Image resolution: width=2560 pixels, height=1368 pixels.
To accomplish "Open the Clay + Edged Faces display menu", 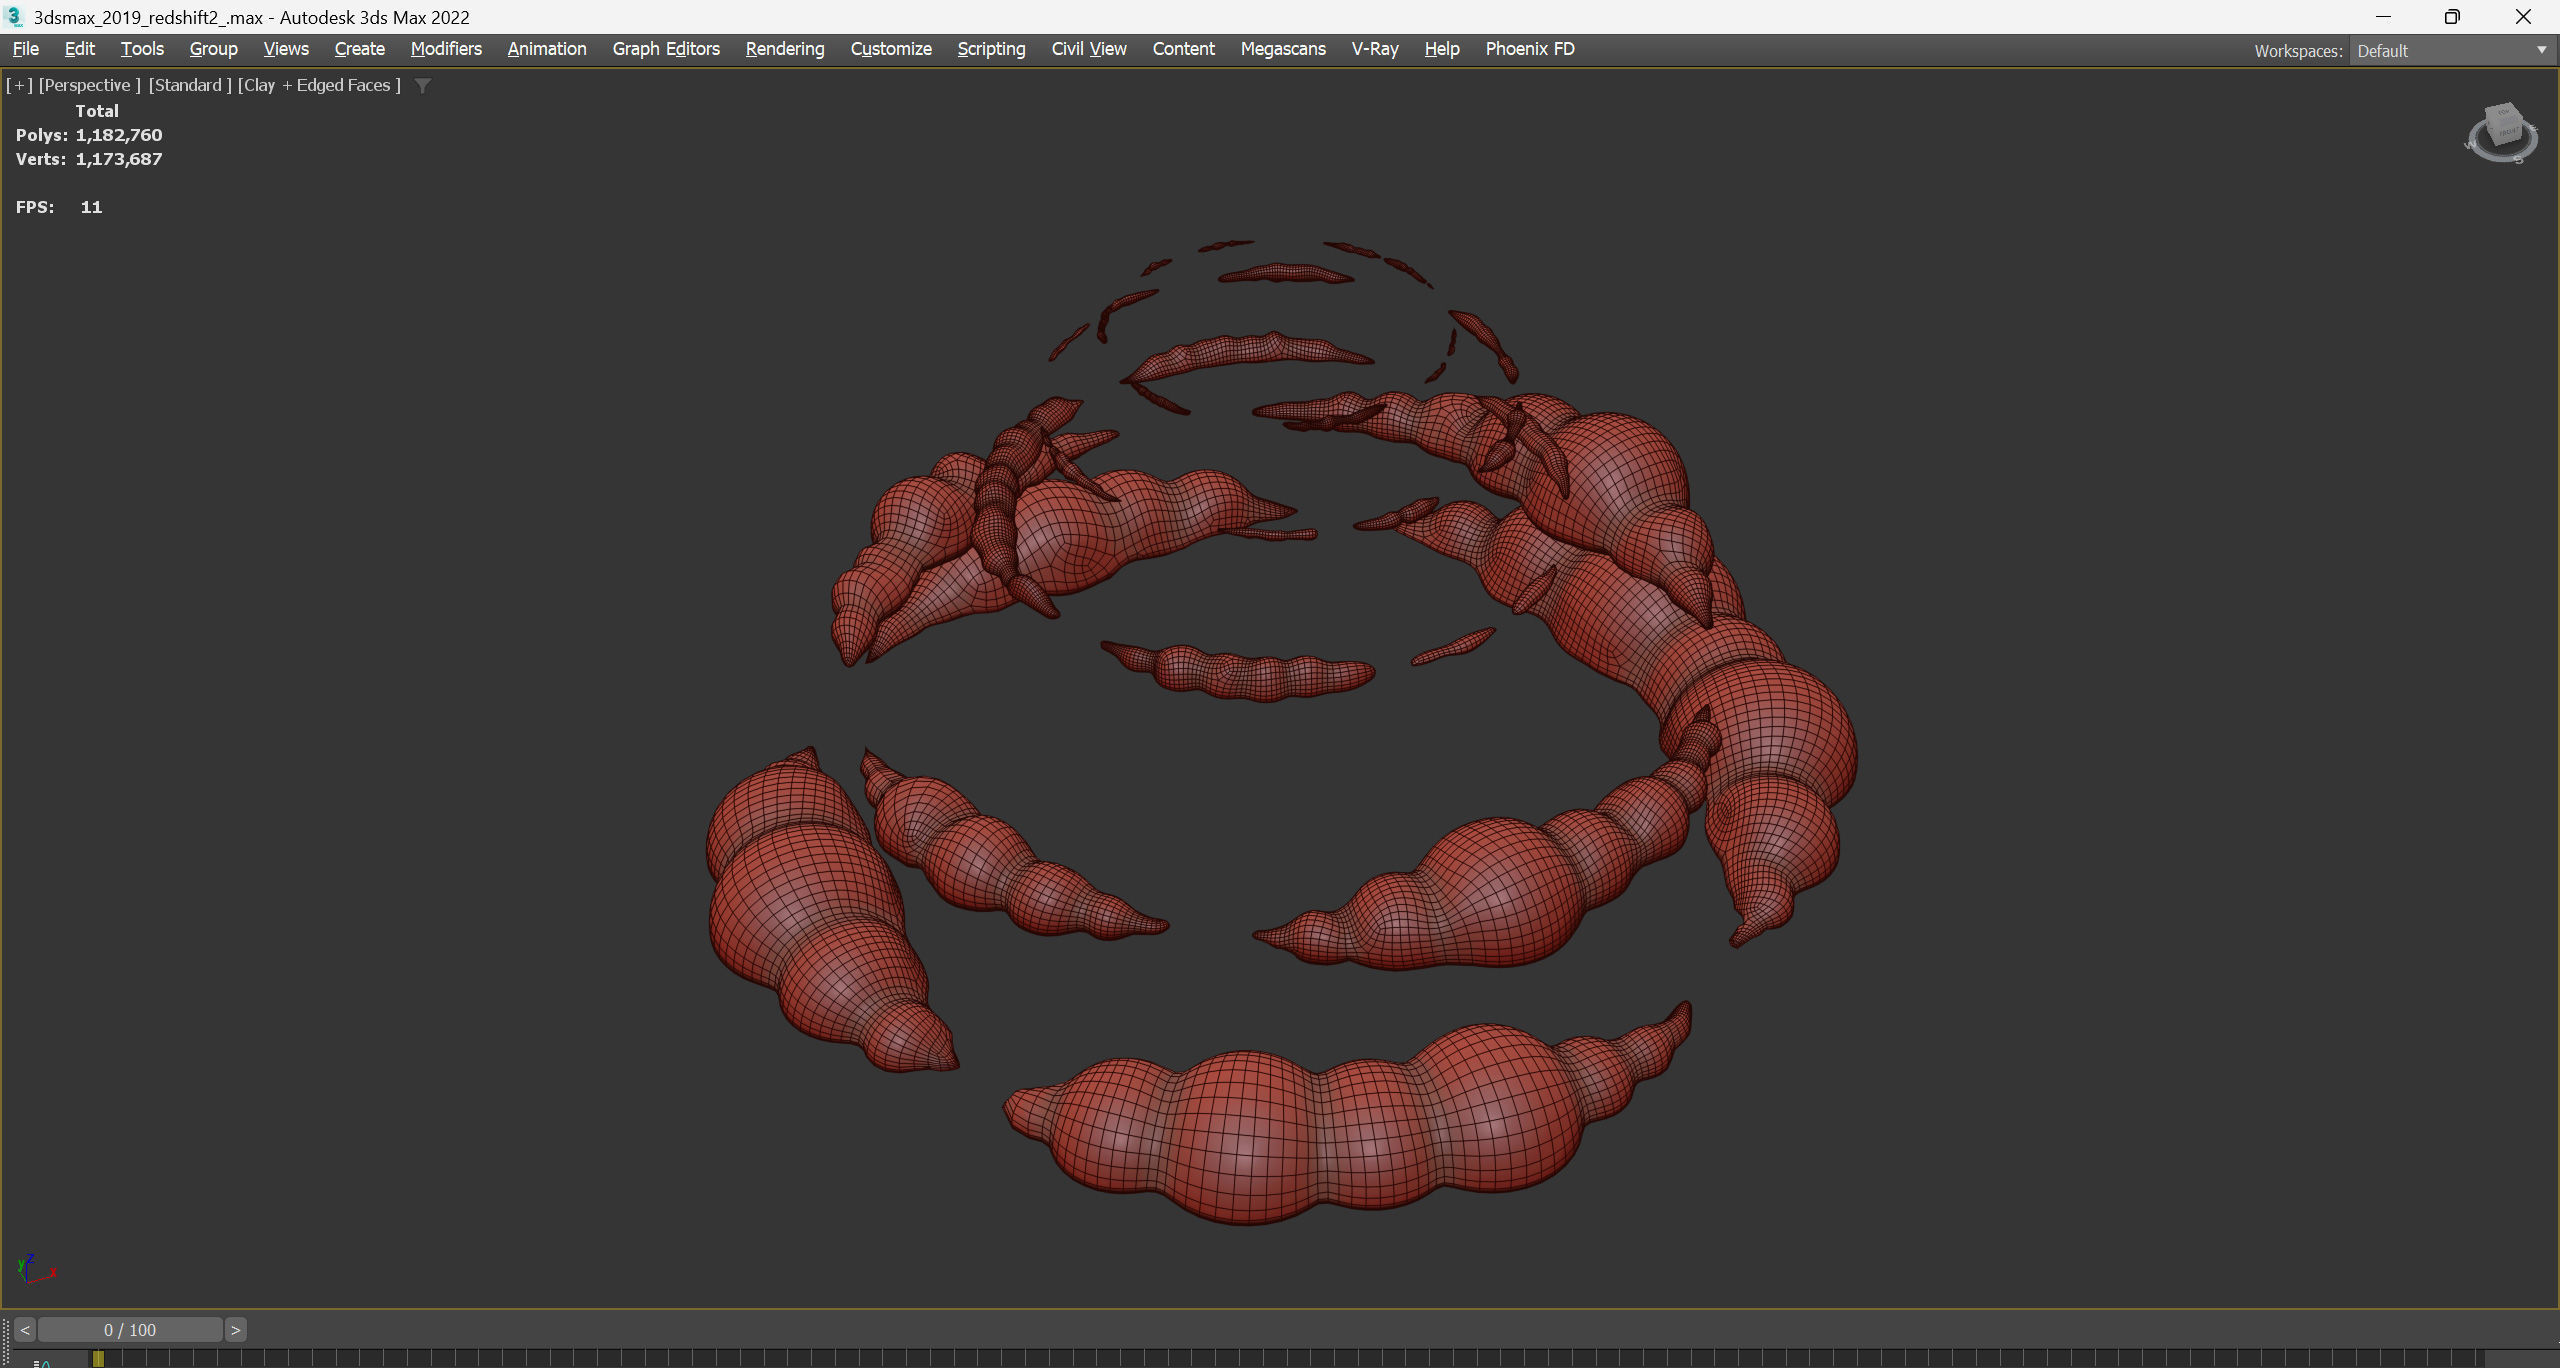I will (x=319, y=85).
